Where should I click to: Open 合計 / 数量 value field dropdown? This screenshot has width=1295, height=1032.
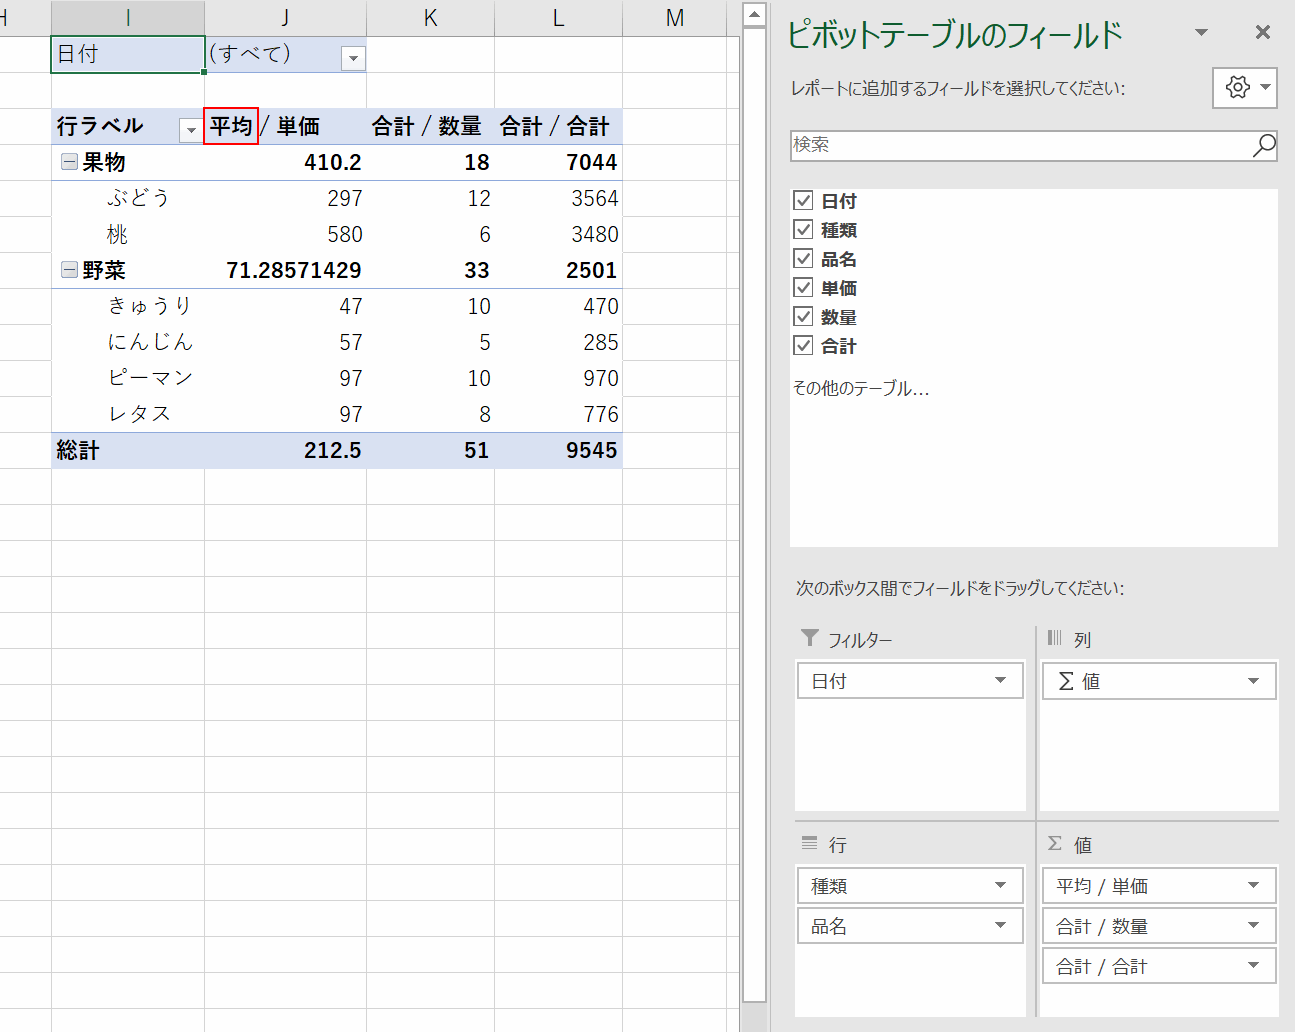[1253, 926]
